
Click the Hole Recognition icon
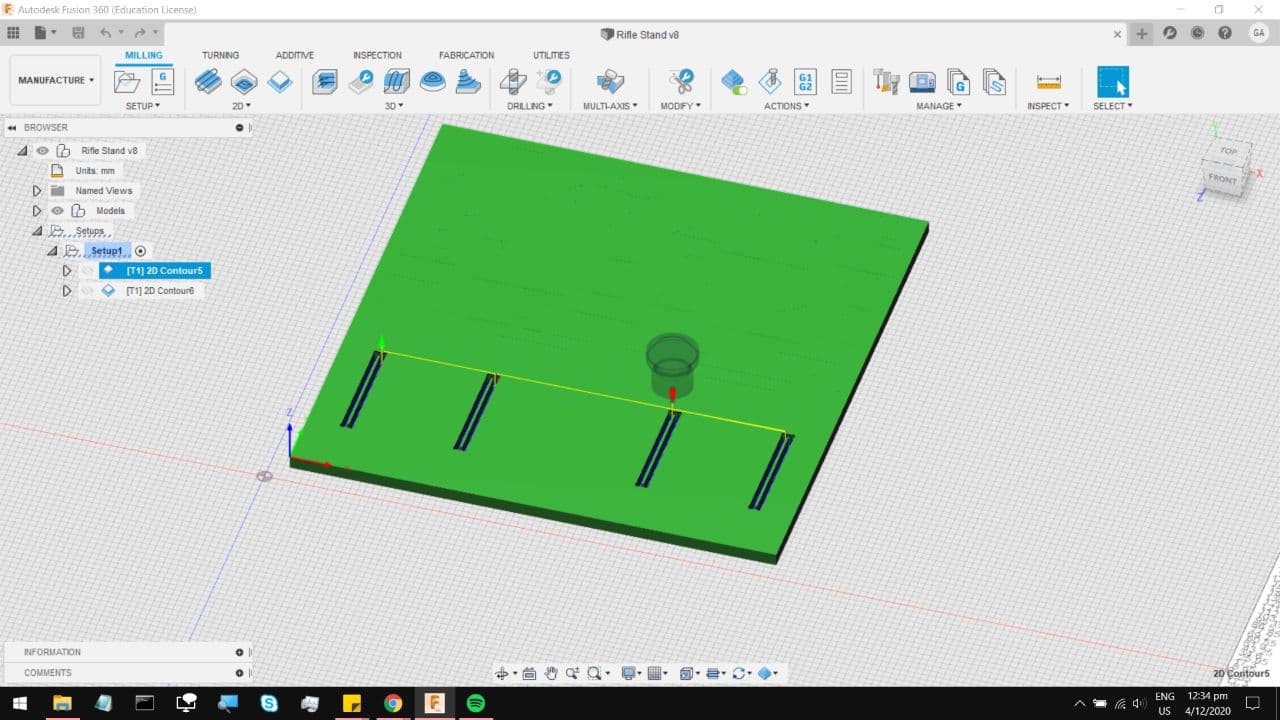point(549,81)
